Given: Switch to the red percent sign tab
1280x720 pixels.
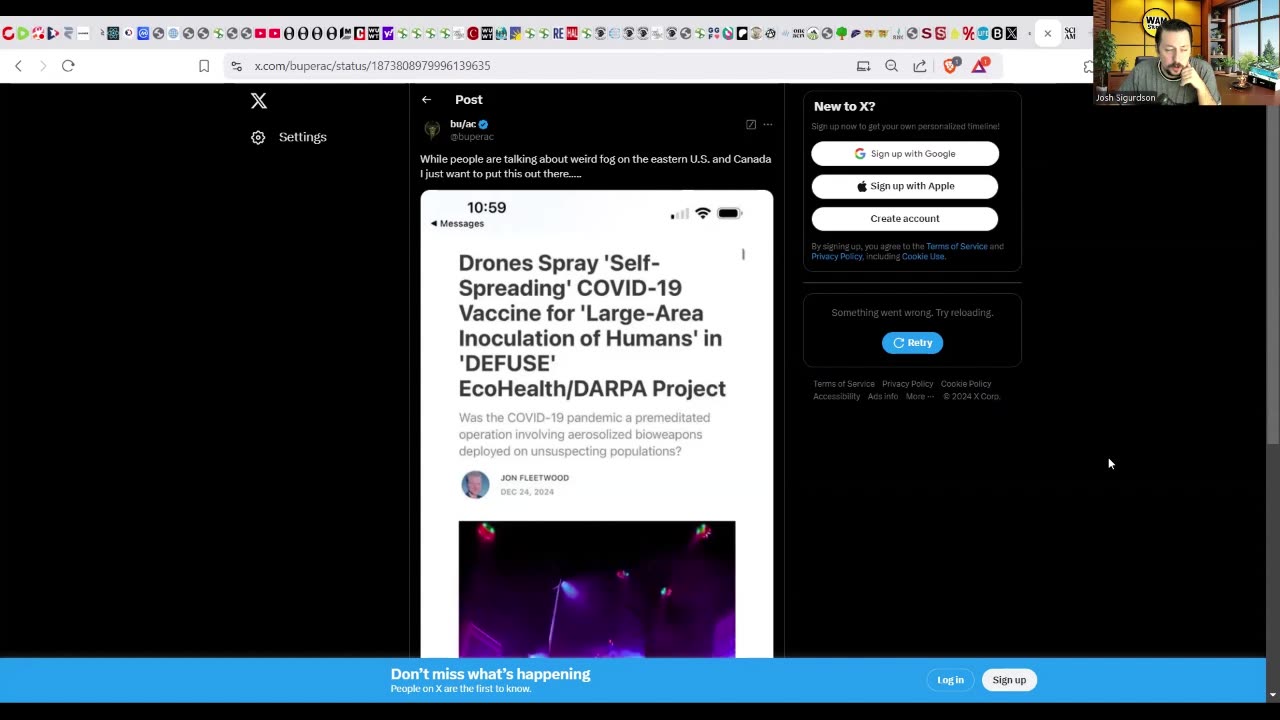Looking at the screenshot, I should pyautogui.click(x=968, y=34).
